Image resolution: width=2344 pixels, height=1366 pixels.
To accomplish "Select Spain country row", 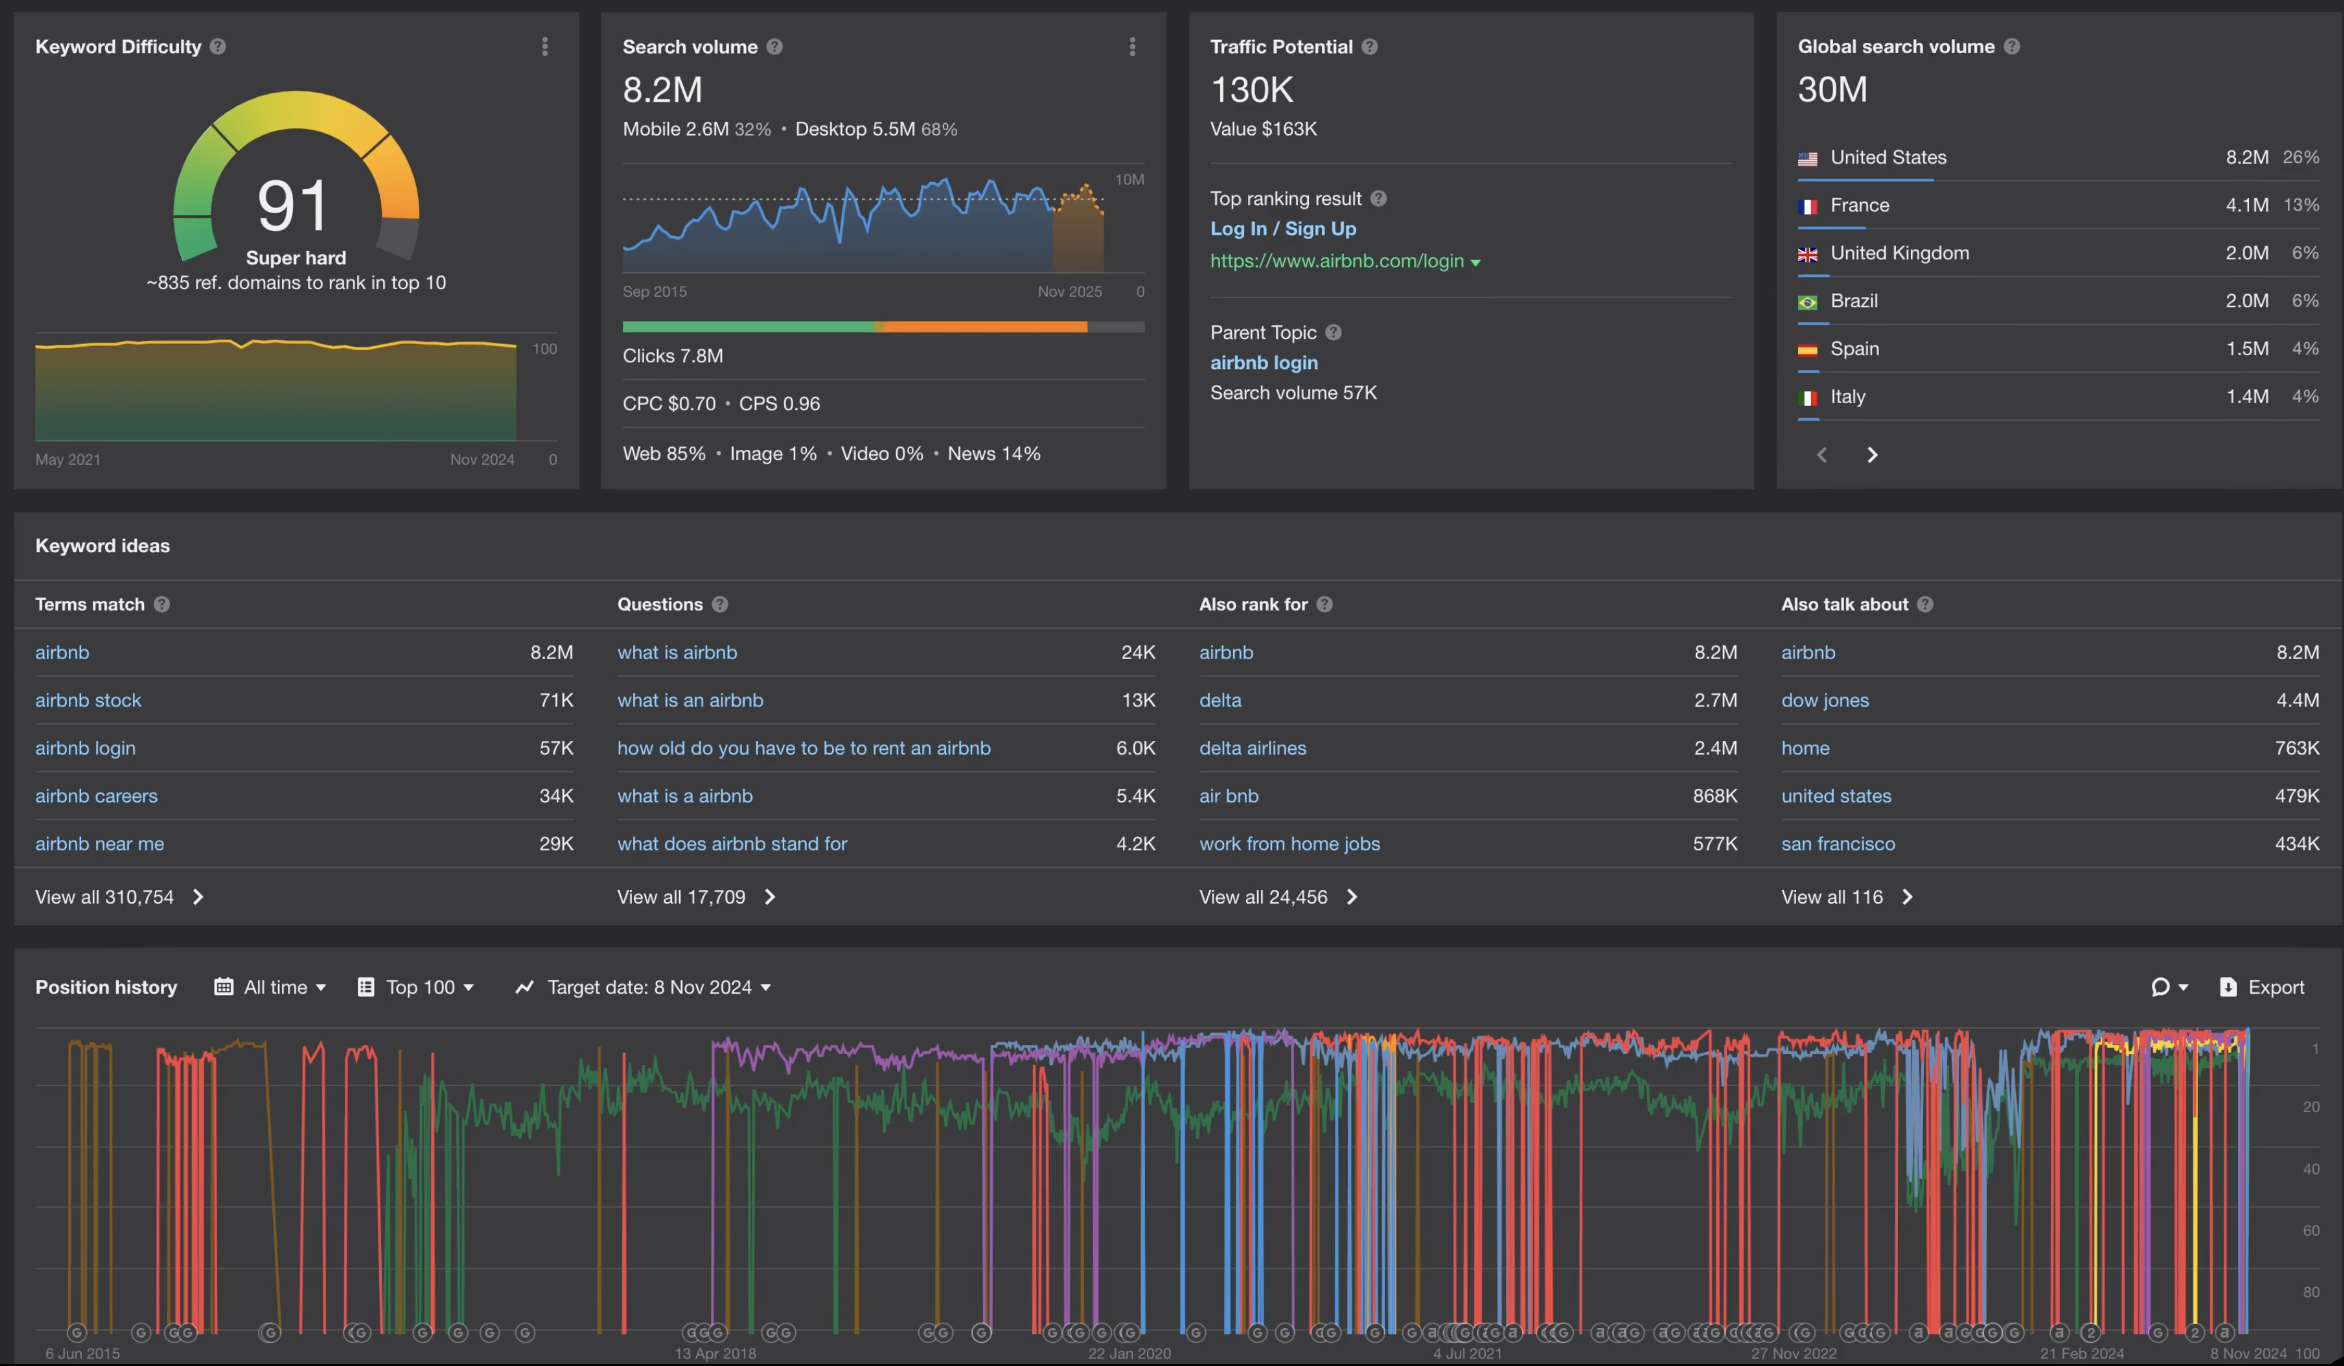I will (x=2058, y=349).
